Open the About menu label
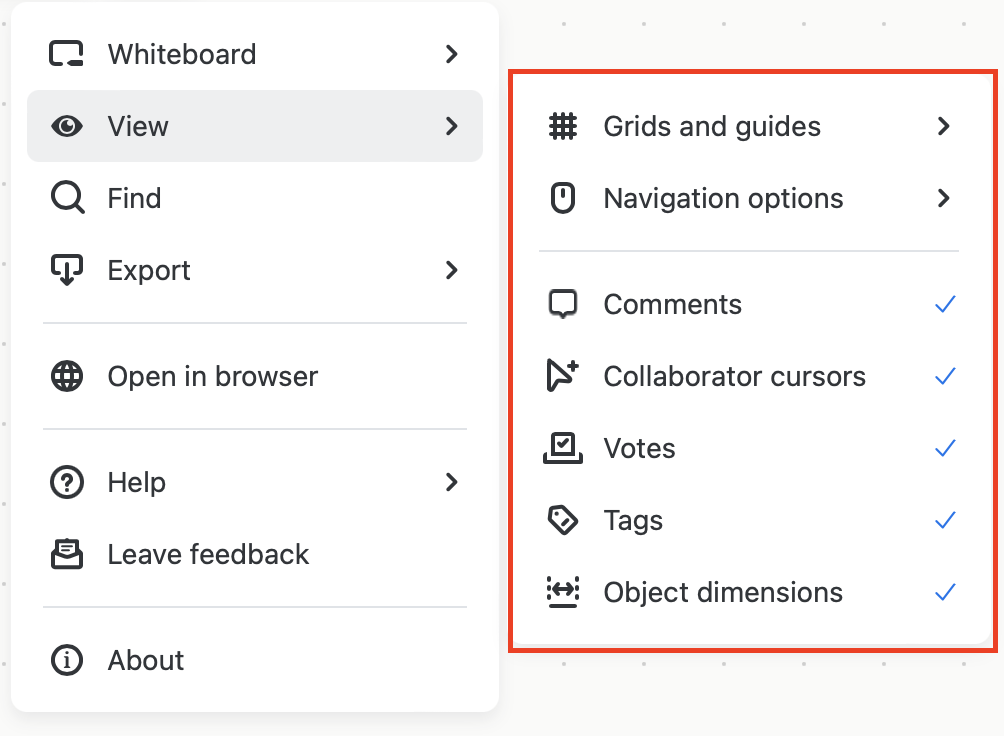Viewport: 1004px width, 736px height. (x=146, y=660)
